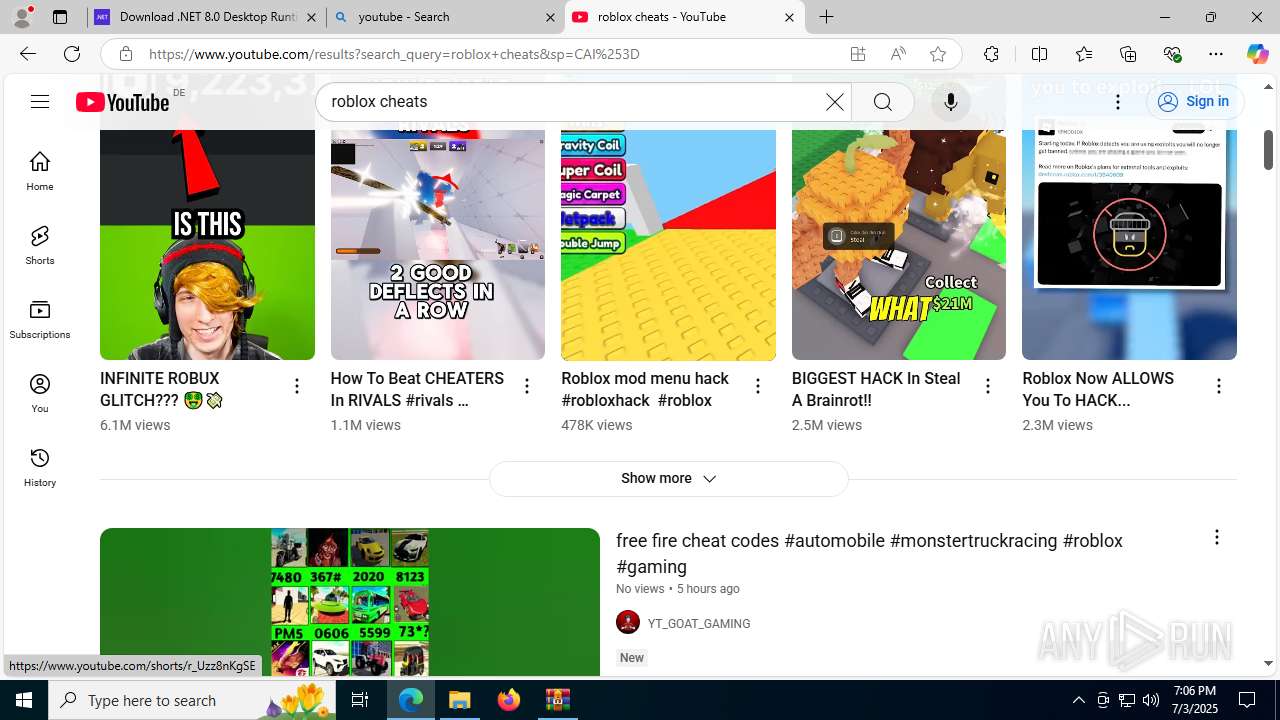This screenshot has width=1280, height=720.
Task: Launch Firefox from the taskbar
Action: pyautogui.click(x=509, y=700)
